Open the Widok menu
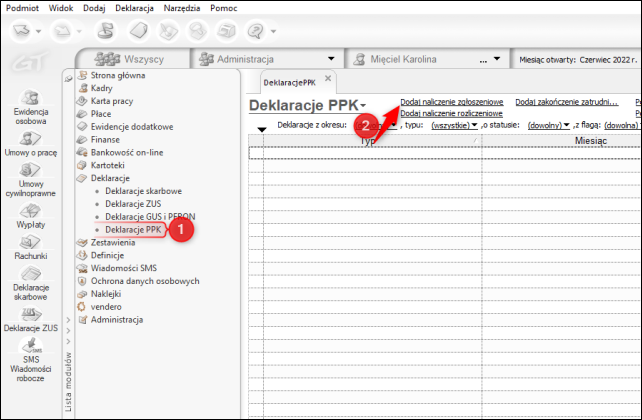 61,8
